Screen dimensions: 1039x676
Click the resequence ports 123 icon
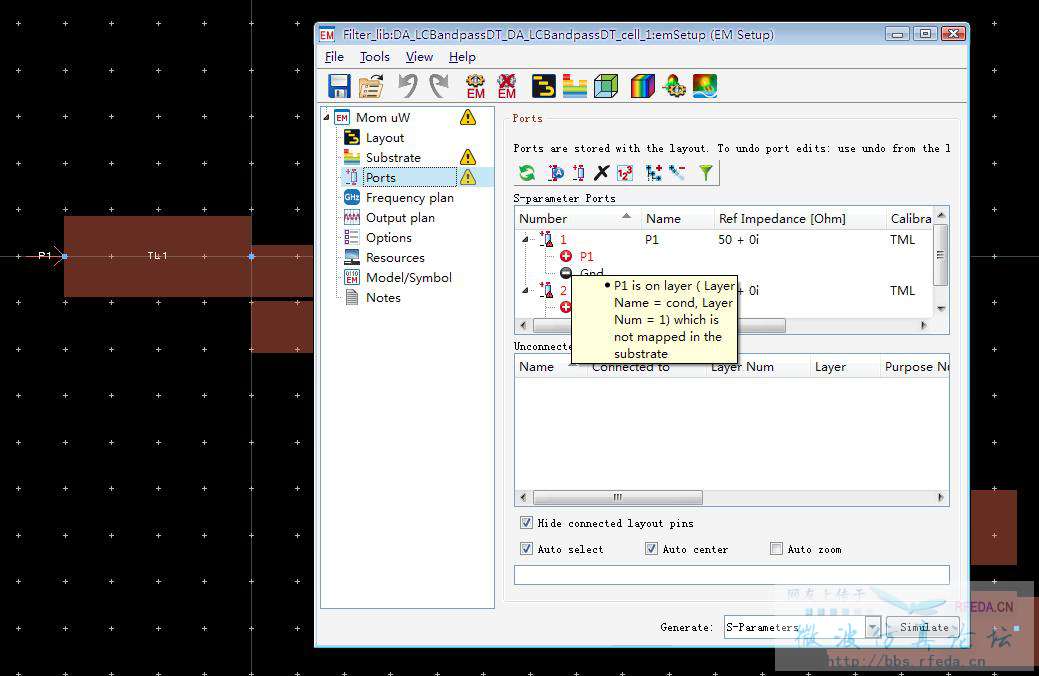(x=626, y=173)
